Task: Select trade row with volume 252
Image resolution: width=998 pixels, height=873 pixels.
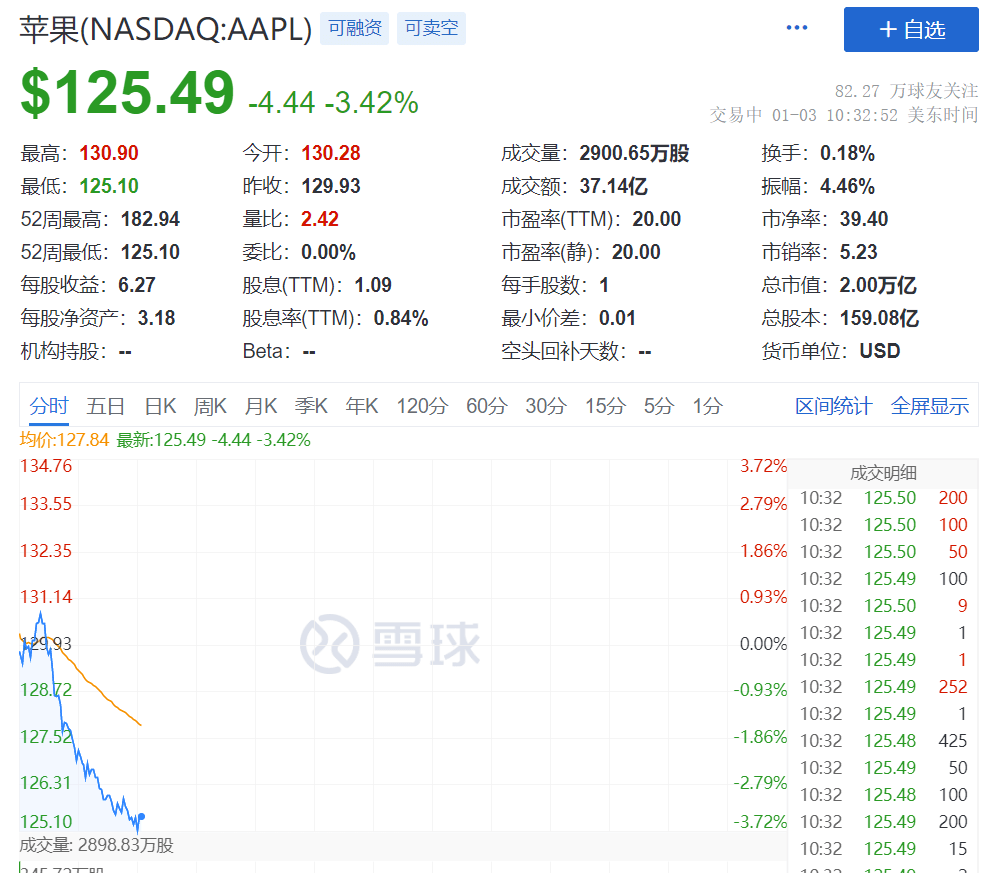Action: click(883, 687)
